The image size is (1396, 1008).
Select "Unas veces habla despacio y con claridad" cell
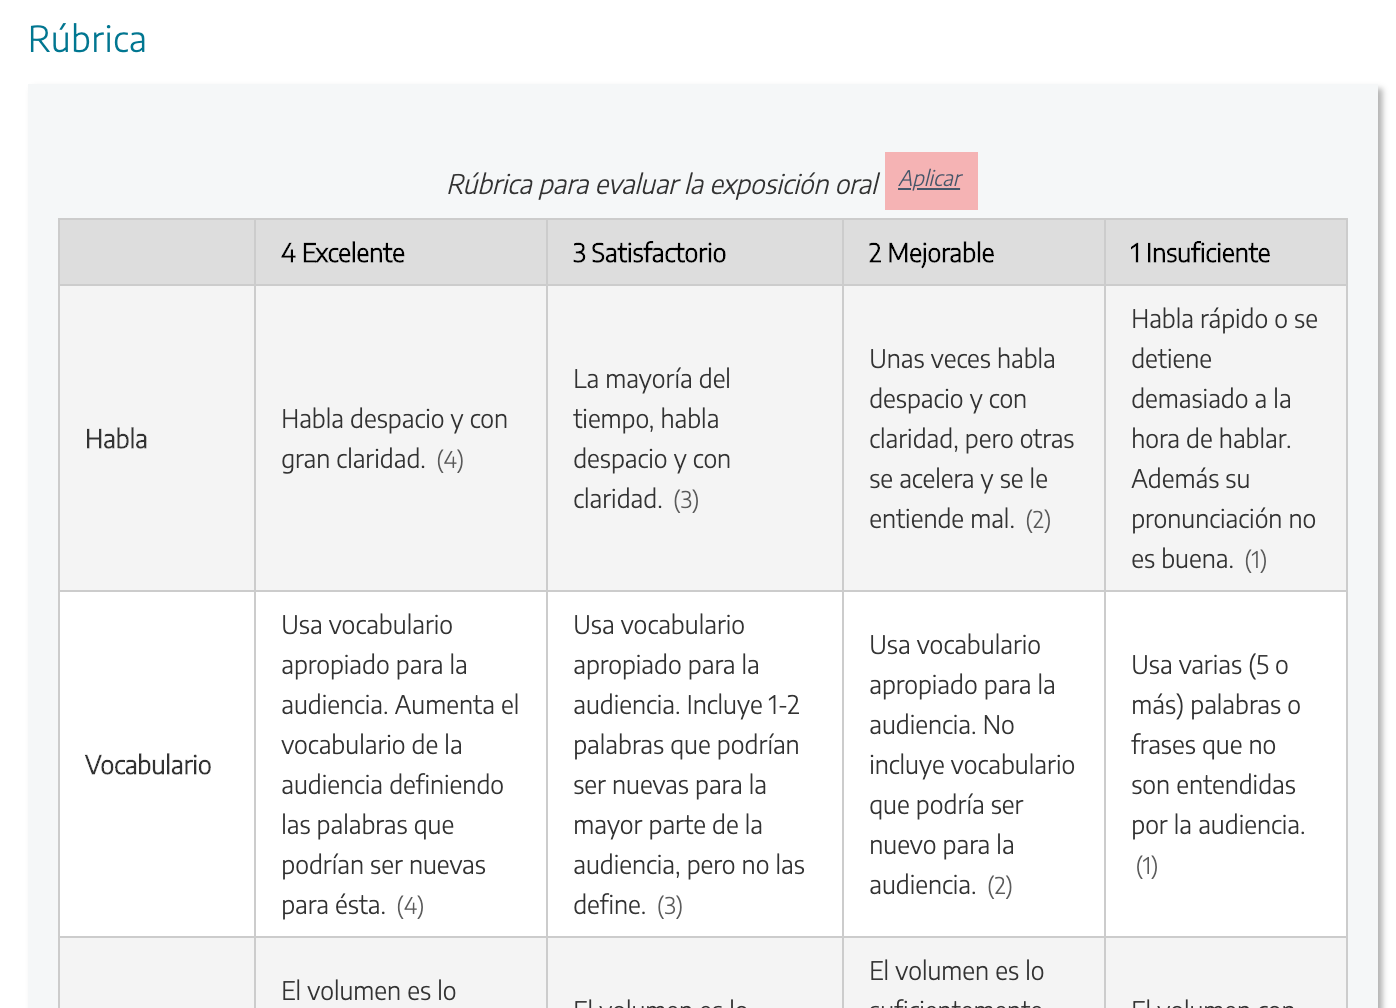[x=972, y=438]
